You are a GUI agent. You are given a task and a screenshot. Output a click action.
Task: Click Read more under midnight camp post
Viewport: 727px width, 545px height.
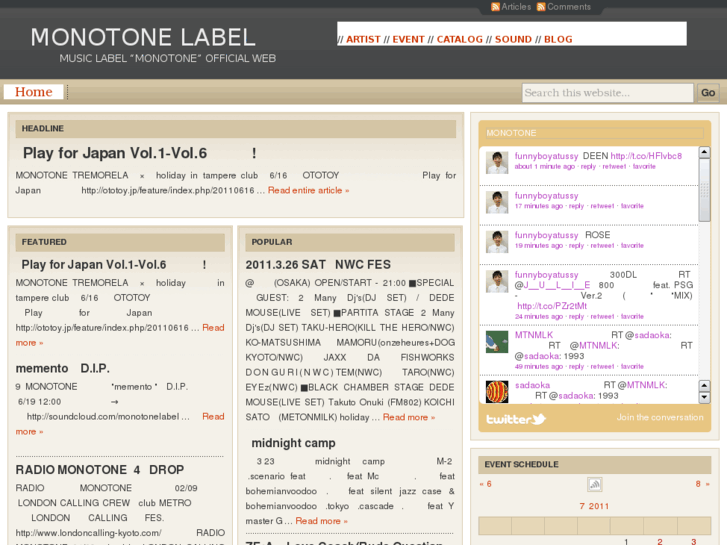(321, 521)
